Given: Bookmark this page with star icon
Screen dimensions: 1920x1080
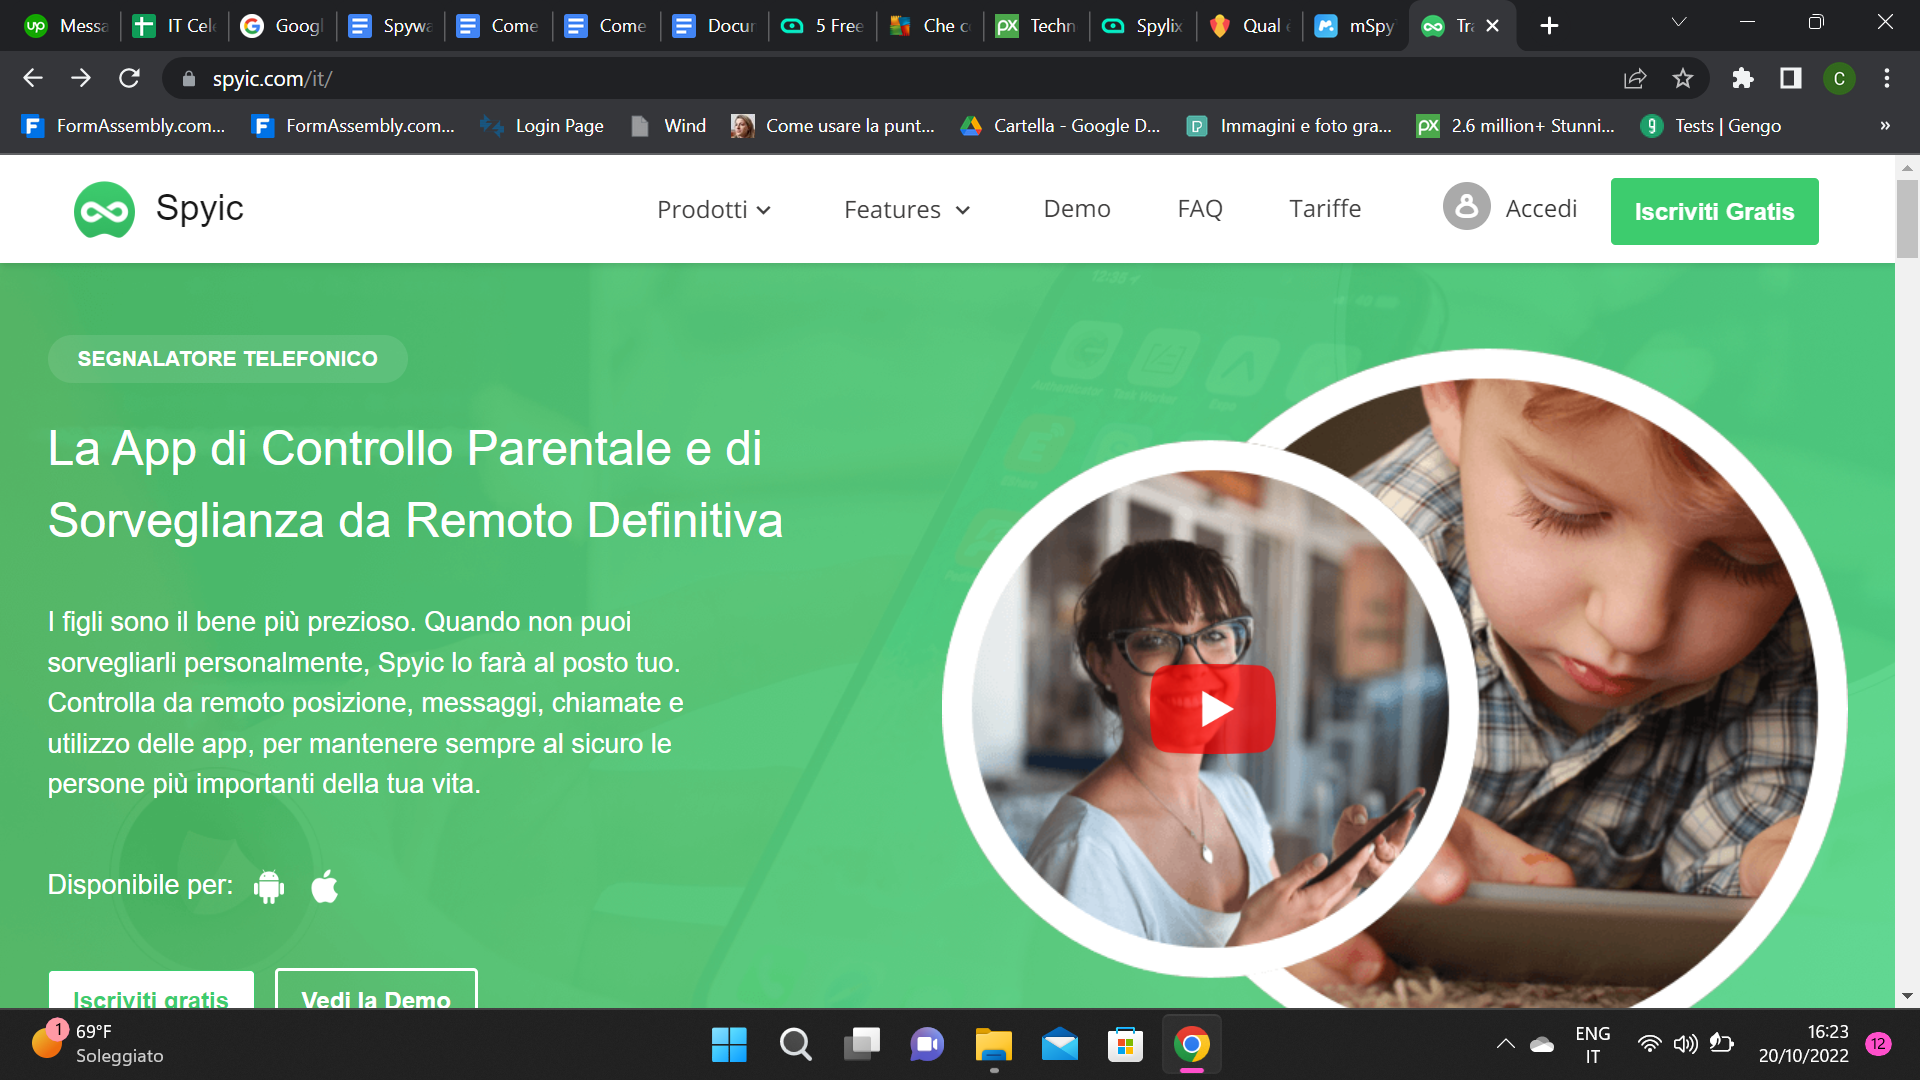Looking at the screenshot, I should click(x=1683, y=79).
